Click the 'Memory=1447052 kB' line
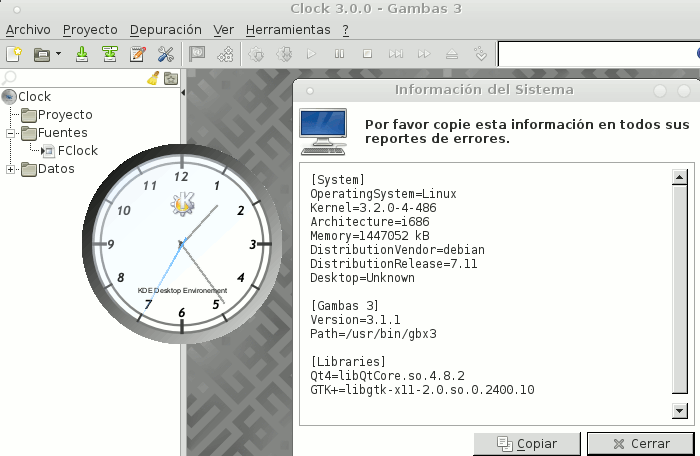 [x=370, y=236]
